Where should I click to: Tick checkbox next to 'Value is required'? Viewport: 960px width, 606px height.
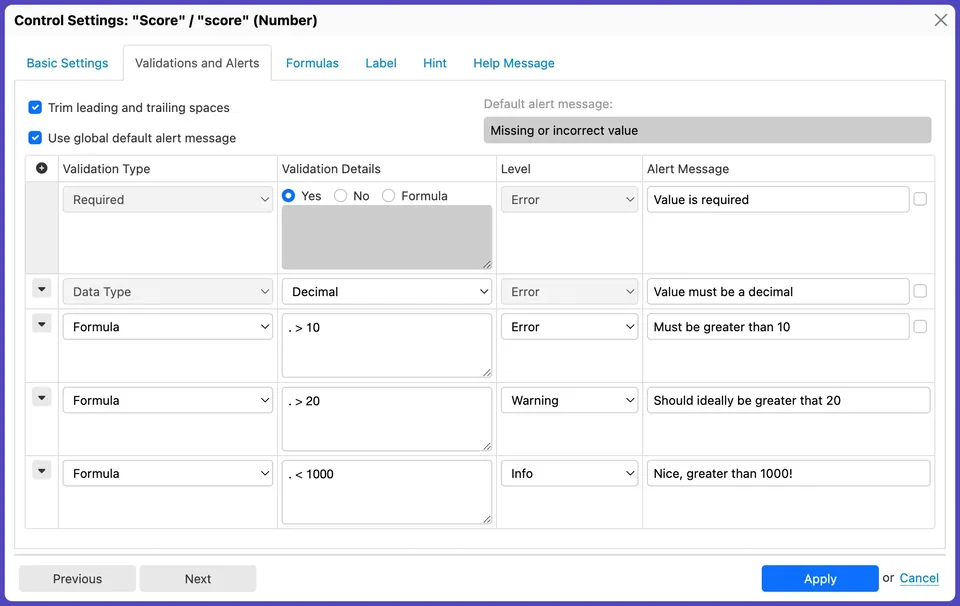point(920,199)
